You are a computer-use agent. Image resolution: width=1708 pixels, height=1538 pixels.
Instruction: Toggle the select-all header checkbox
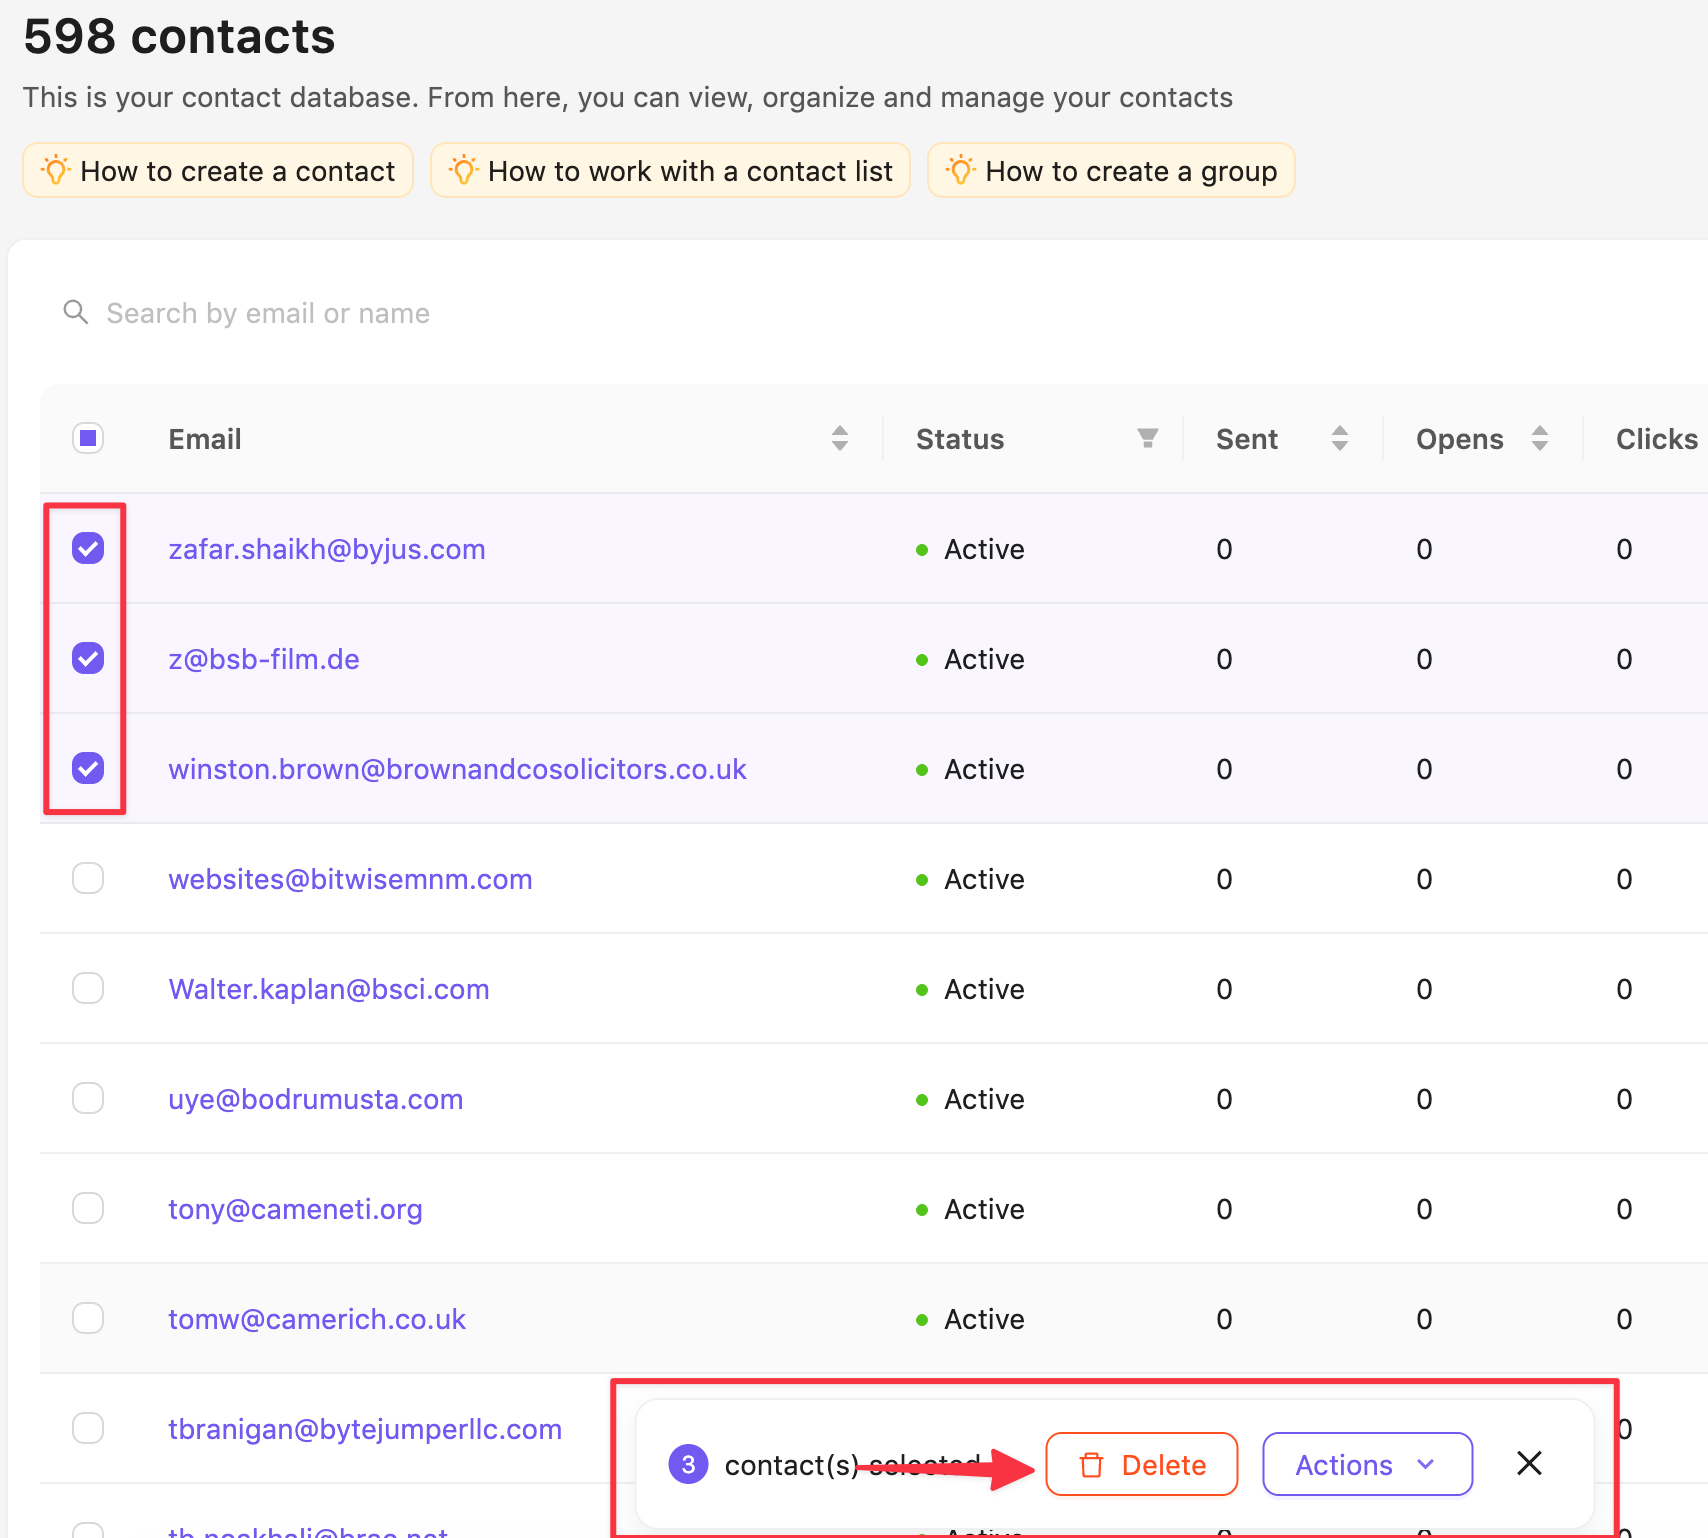point(88,438)
